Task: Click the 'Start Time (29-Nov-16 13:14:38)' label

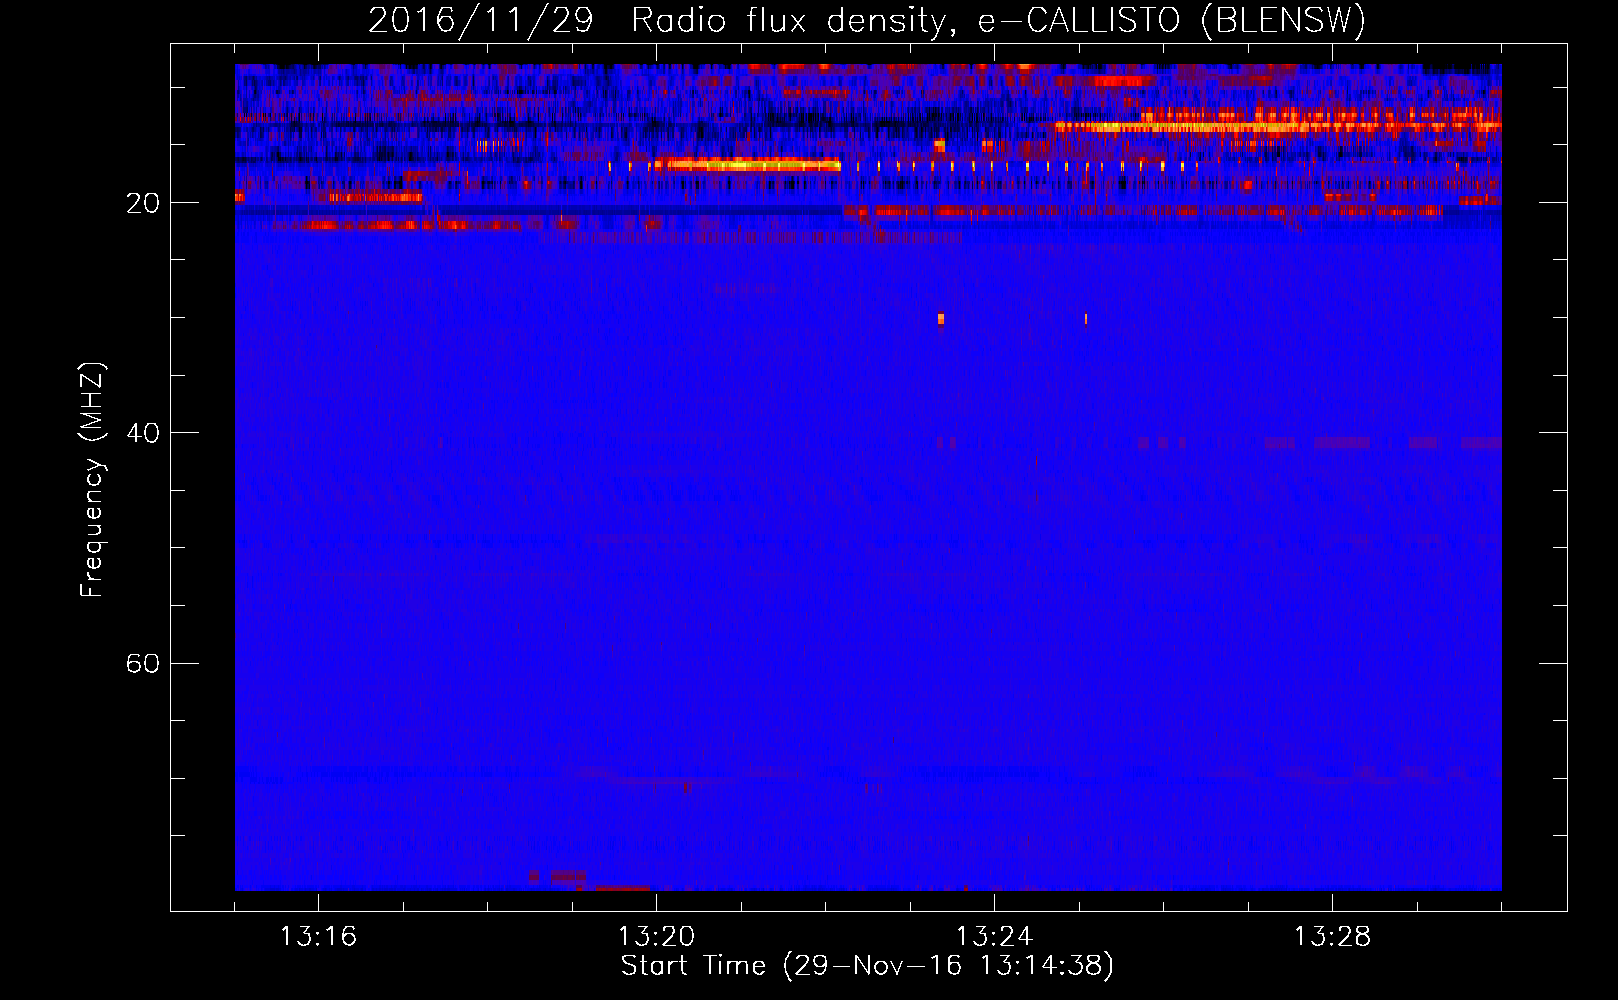Action: click(867, 966)
